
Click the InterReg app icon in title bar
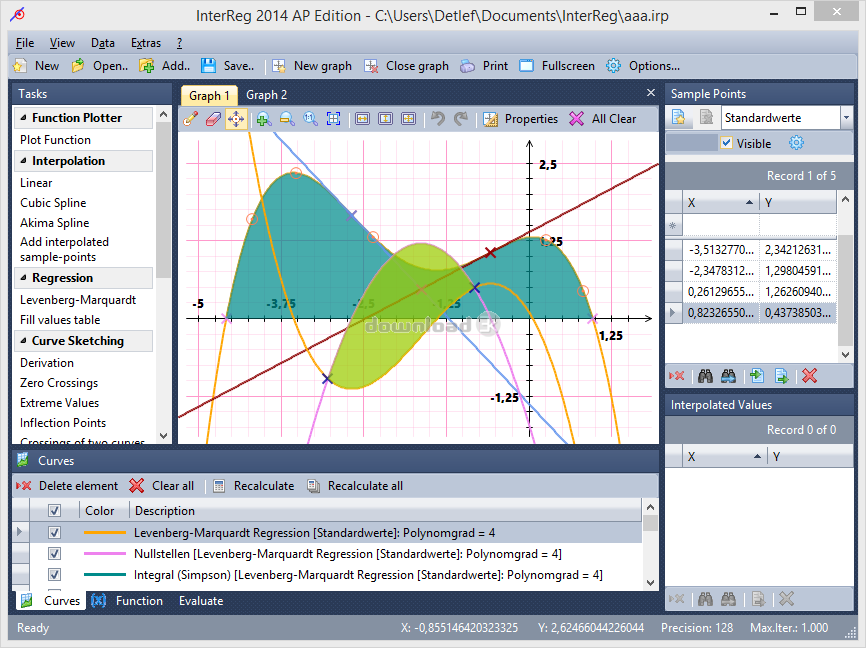pos(18,14)
